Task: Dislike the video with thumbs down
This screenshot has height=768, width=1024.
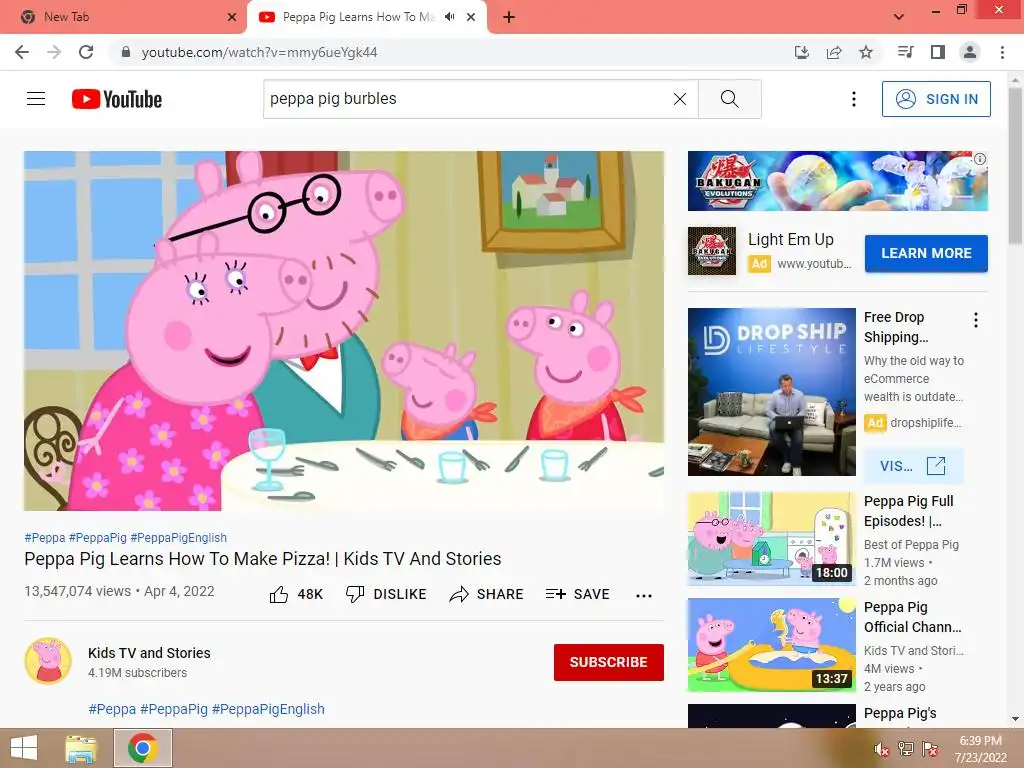Action: [386, 594]
